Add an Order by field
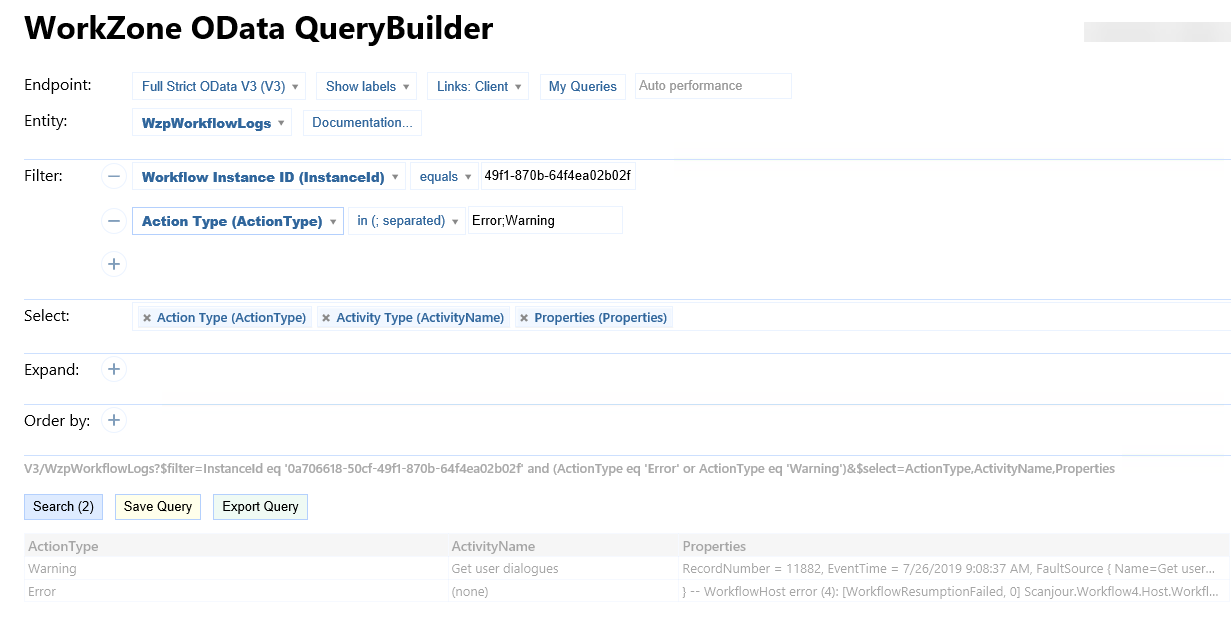The width and height of the screenshot is (1231, 619). (114, 421)
